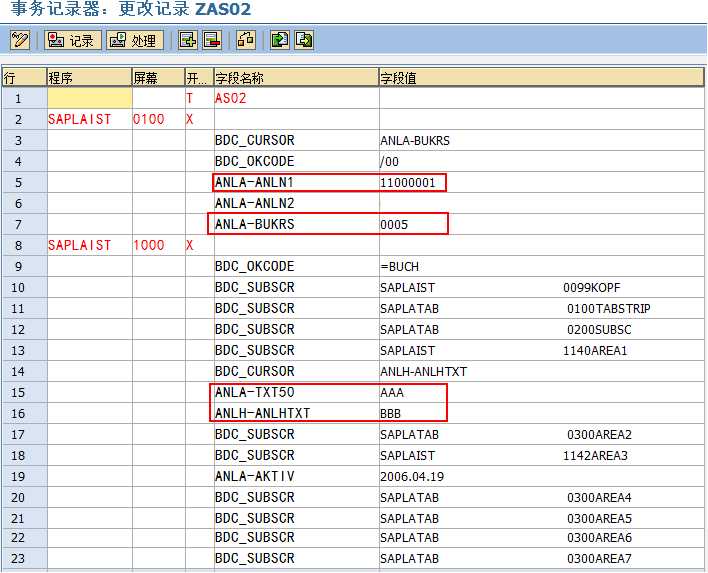The height and width of the screenshot is (573, 708).
Task: Click the 记录 toolbar button
Action: click(x=73, y=40)
